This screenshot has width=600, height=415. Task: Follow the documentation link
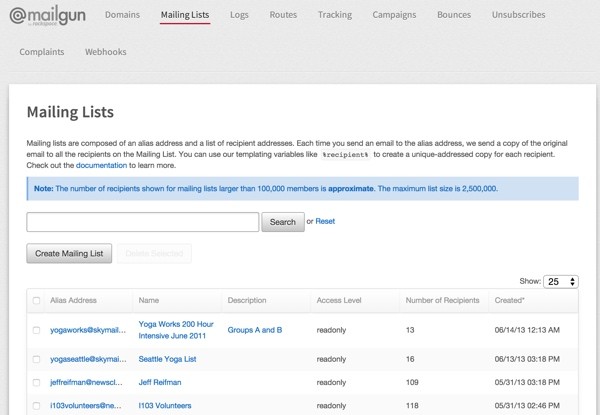coord(101,165)
